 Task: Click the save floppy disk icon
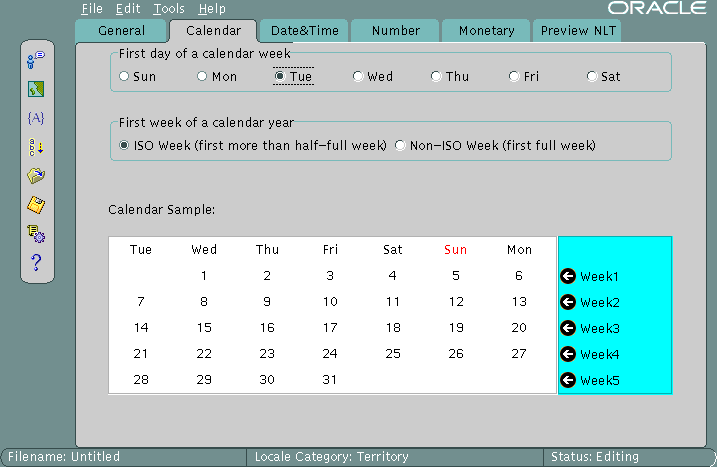(36, 204)
